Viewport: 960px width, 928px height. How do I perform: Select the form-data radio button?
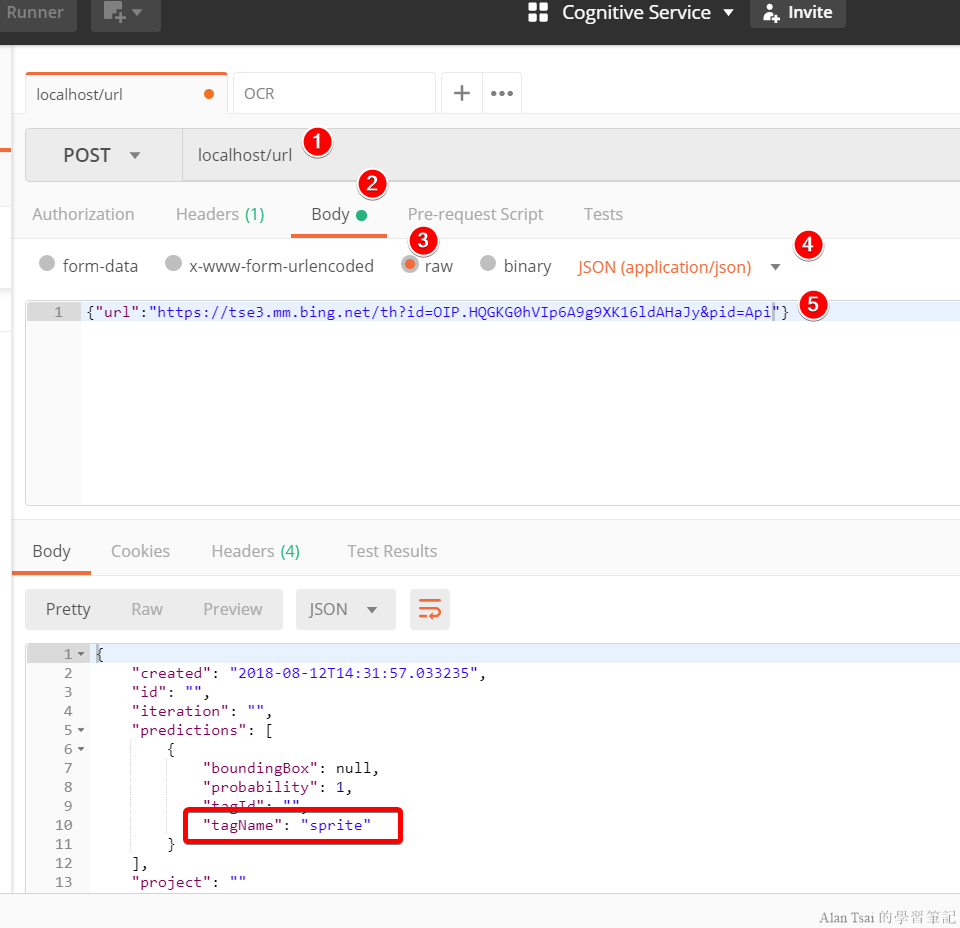pyautogui.click(x=47, y=263)
